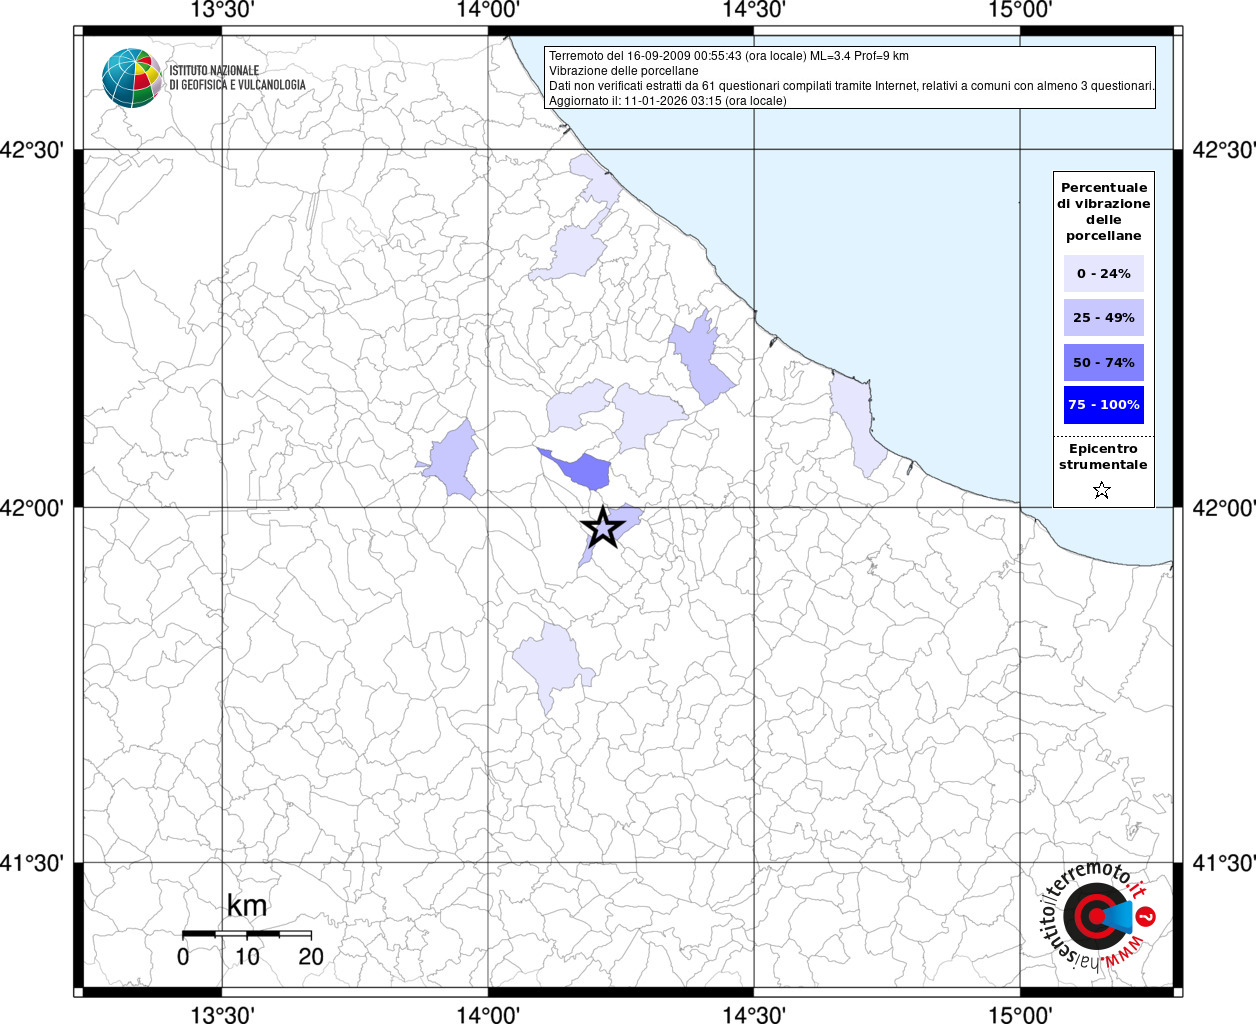Select the 75 - 100% legend swatch
This screenshot has width=1256, height=1024.
click(x=1104, y=405)
